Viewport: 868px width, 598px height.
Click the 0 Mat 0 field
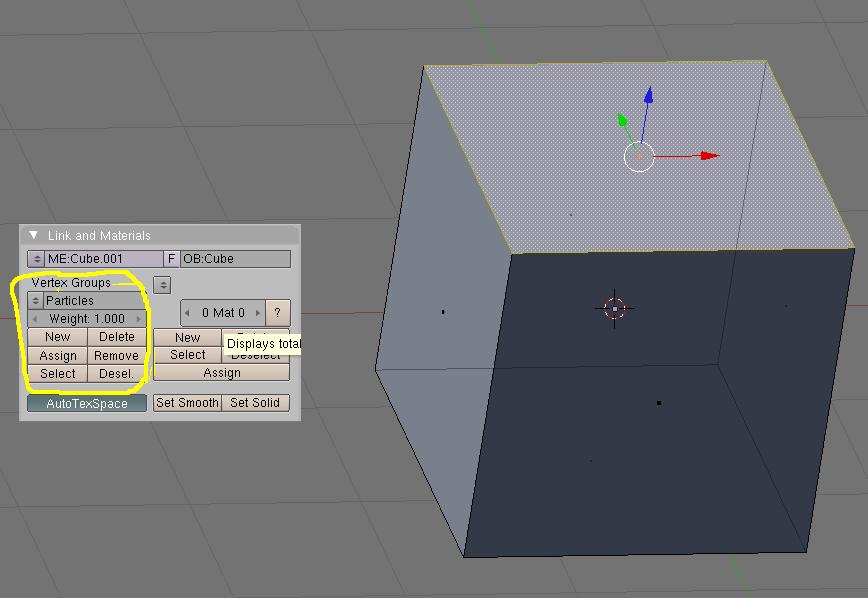tap(223, 313)
